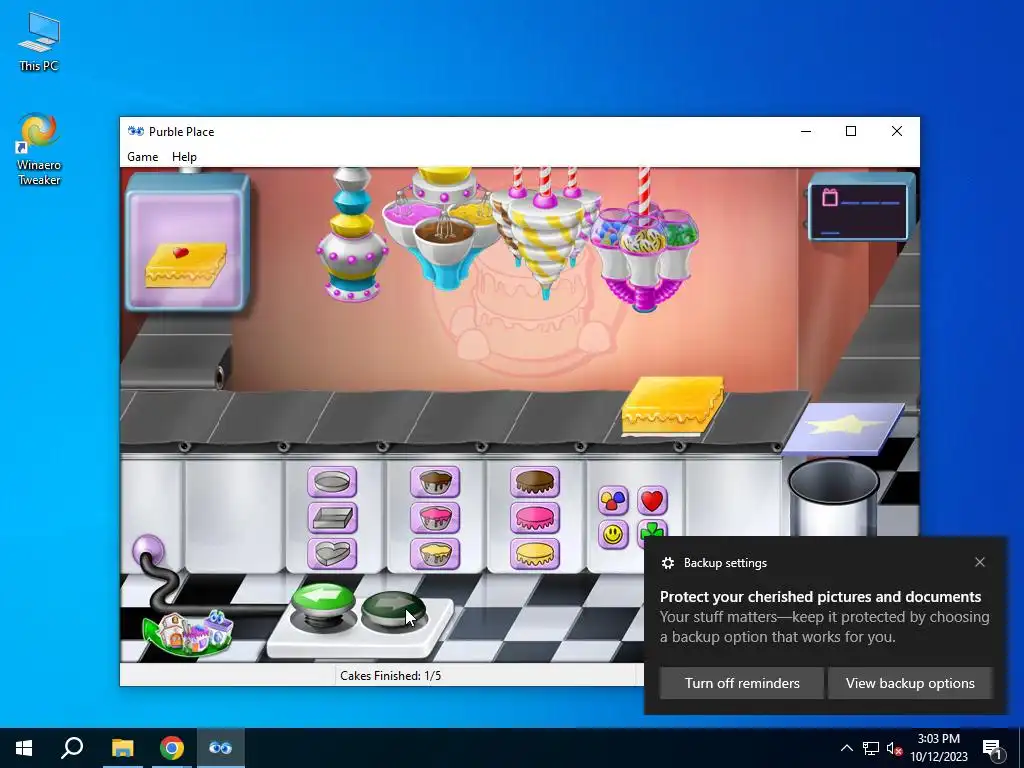The width and height of the screenshot is (1024, 768).
Task: Open network status tray icon
Action: coord(871,748)
